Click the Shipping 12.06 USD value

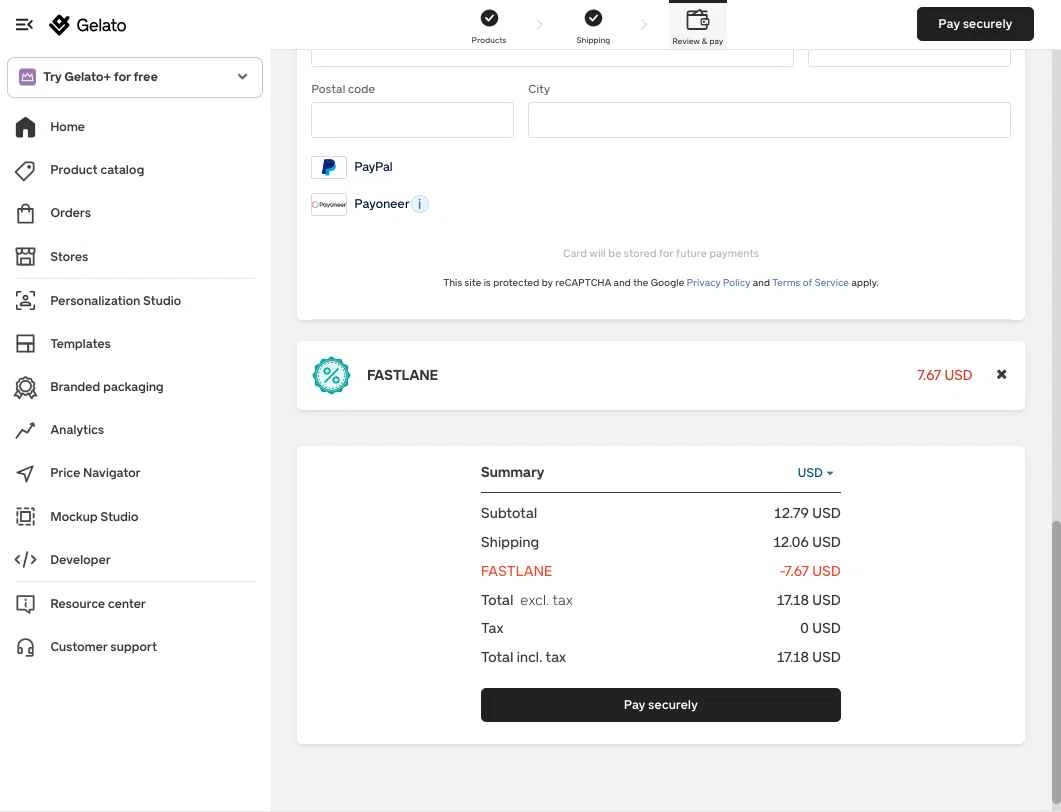pyautogui.click(x=807, y=542)
